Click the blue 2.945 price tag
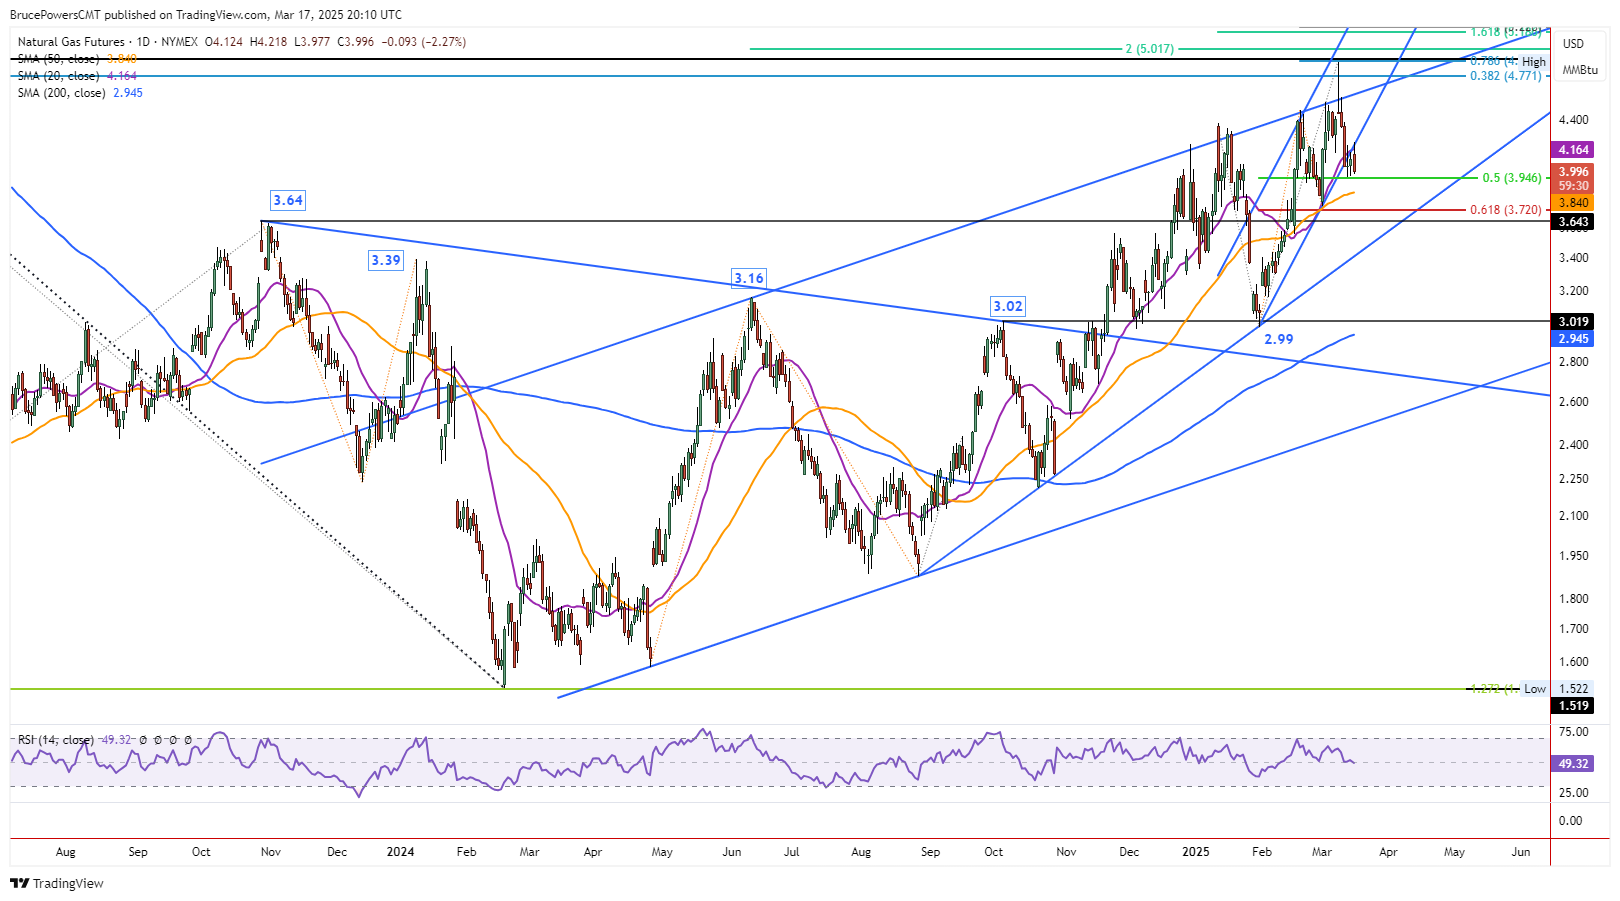Image resolution: width=1620 pixels, height=901 pixels. point(1573,339)
